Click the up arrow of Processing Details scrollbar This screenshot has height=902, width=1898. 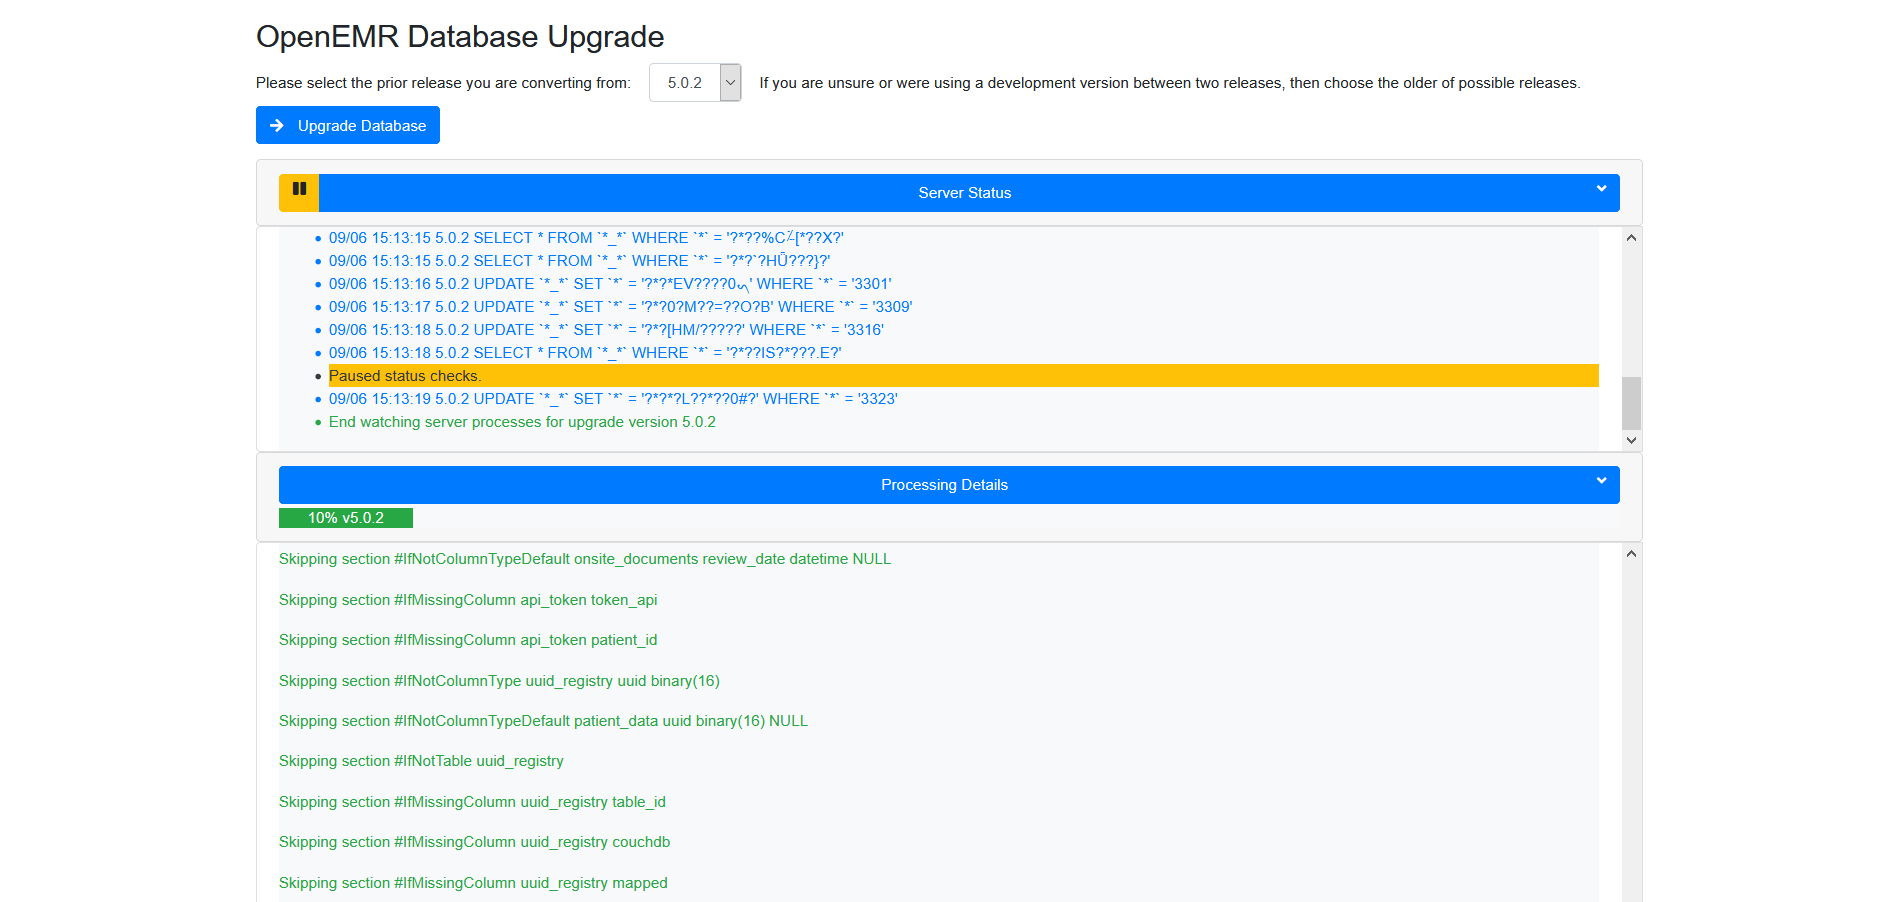coord(1630,552)
